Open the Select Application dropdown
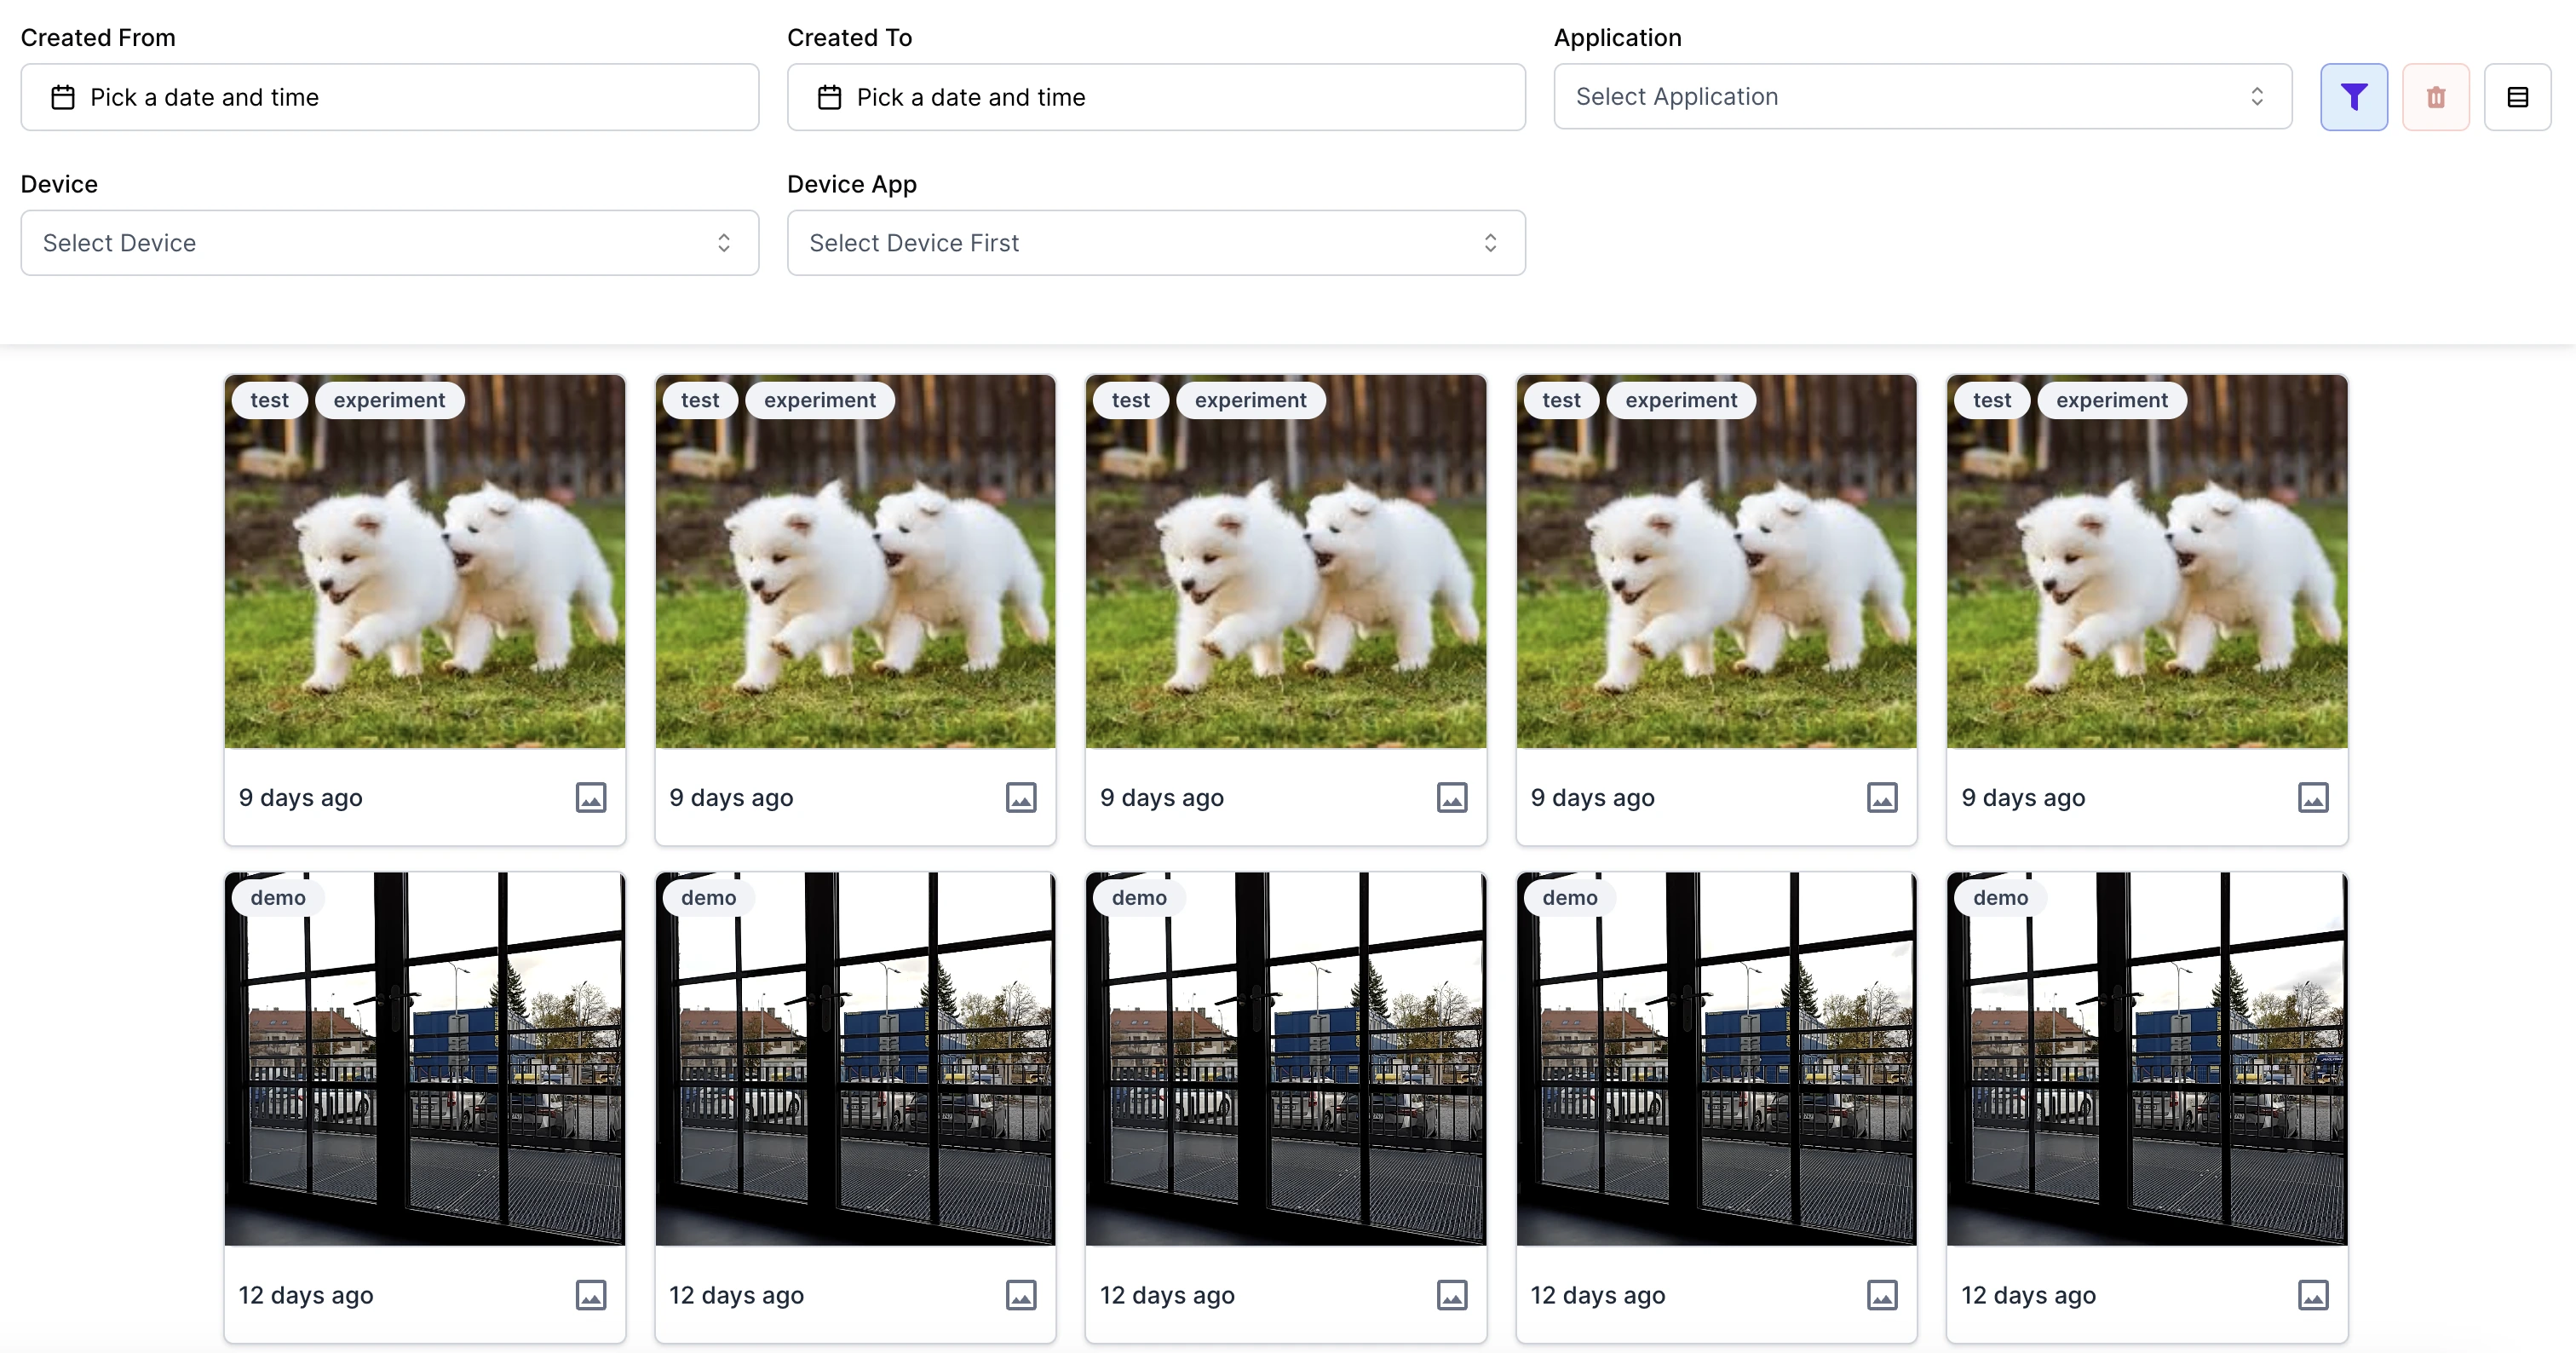Screen dimensions: 2576x1353 [1922, 97]
